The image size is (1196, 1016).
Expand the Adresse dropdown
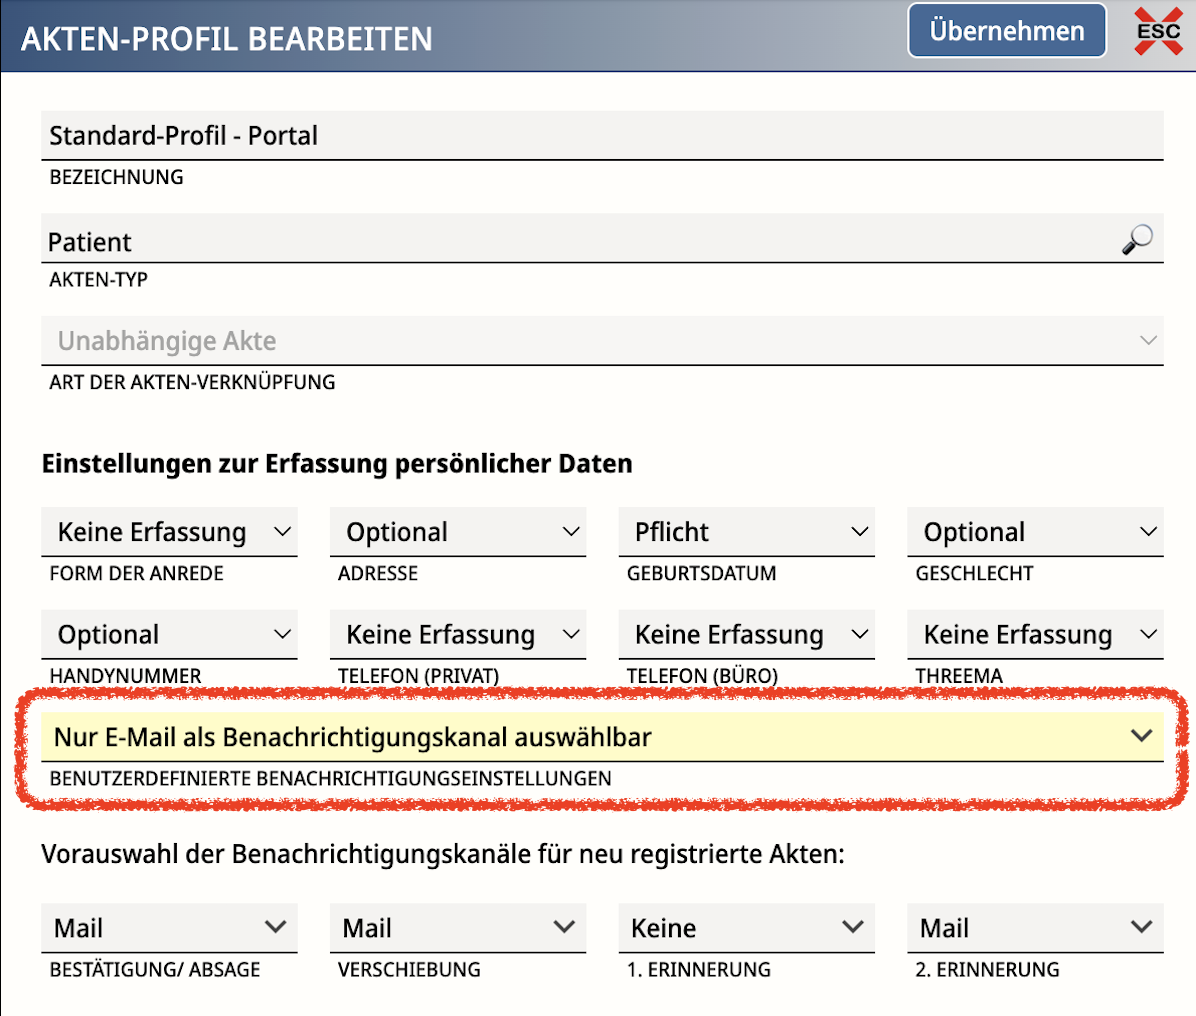pos(458,532)
